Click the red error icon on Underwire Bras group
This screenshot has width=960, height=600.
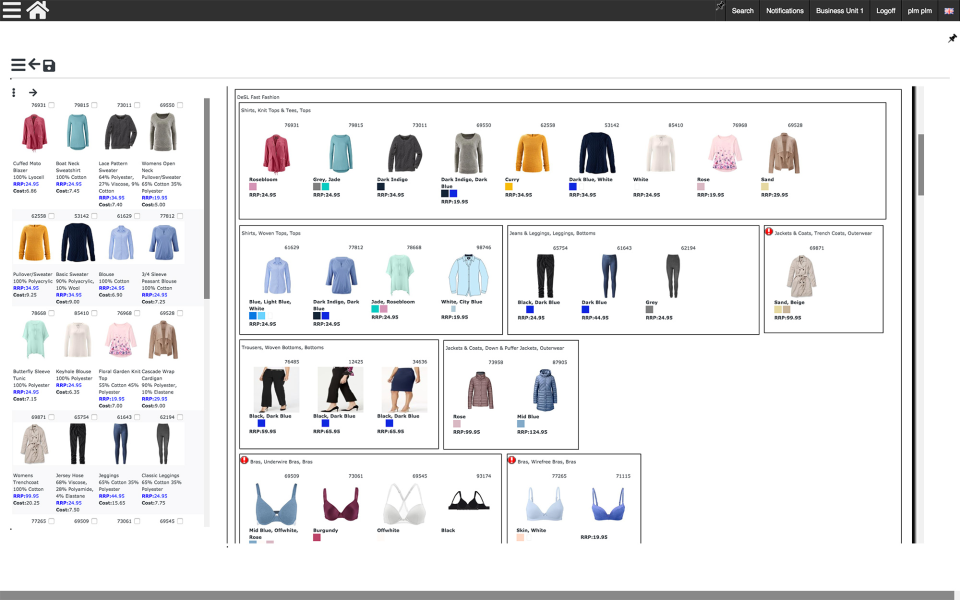pos(244,460)
